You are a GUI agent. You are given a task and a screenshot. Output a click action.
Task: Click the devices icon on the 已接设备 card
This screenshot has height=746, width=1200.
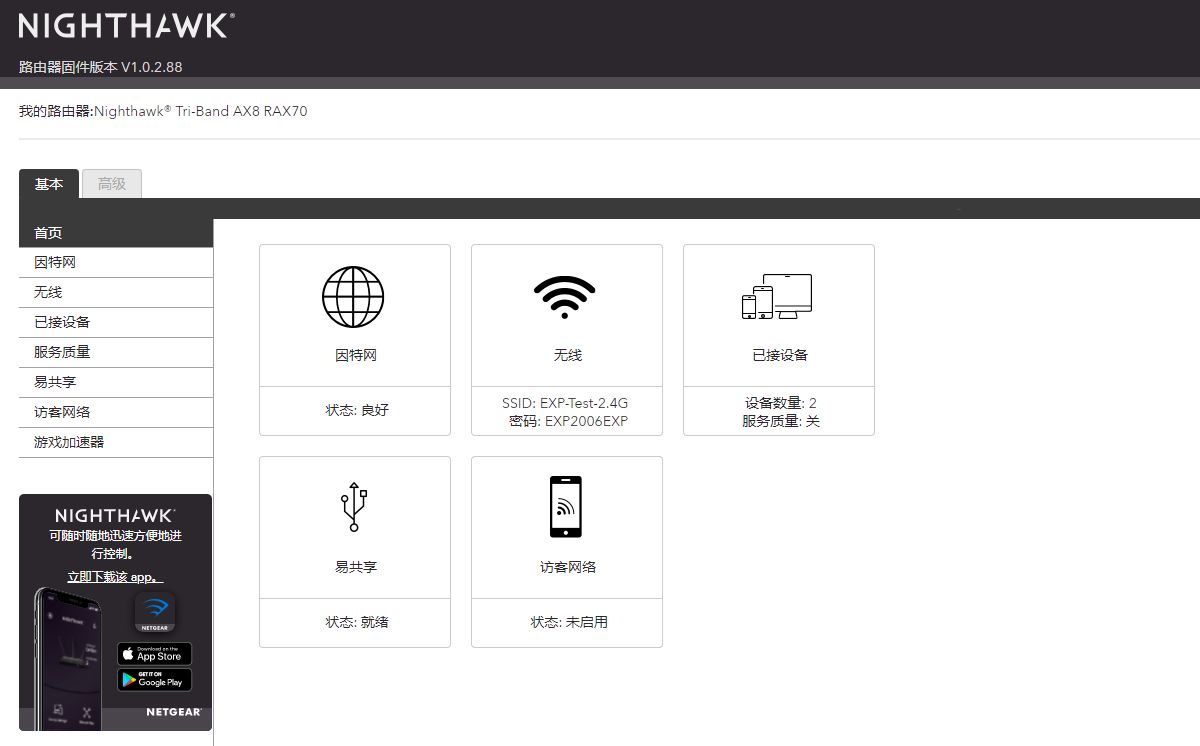(x=777, y=297)
